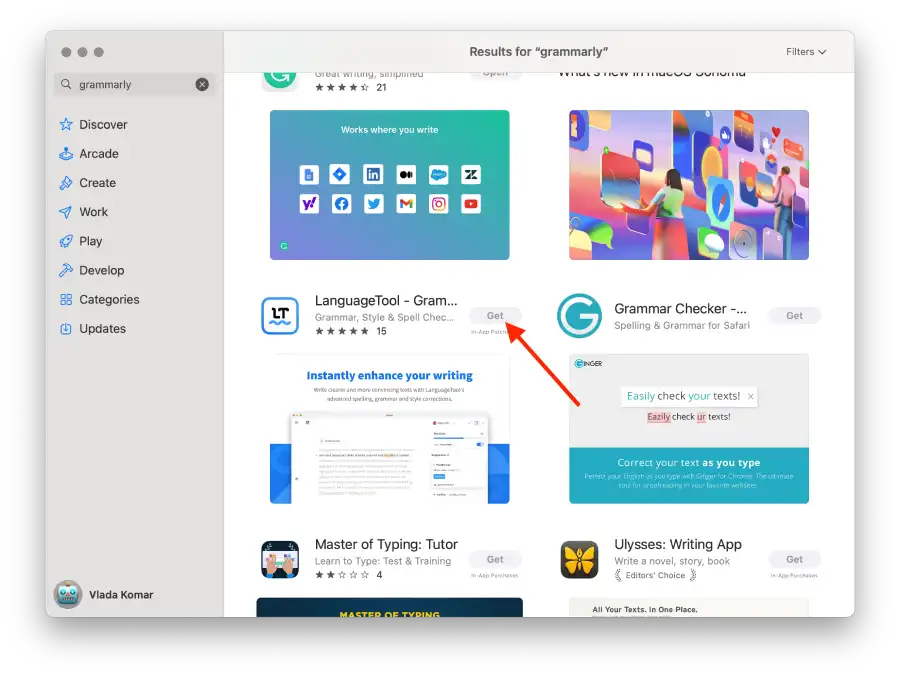
Task: Click Write a novel, story, book subtitle
Action: pos(672,561)
